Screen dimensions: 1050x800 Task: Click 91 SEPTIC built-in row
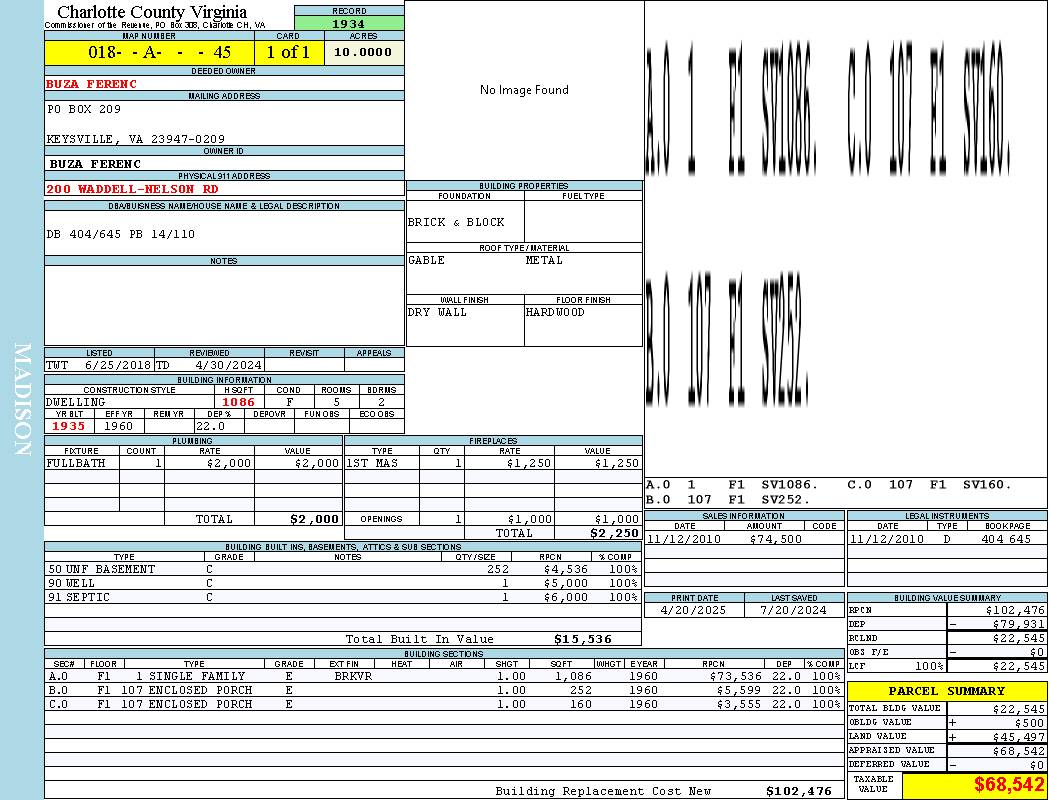pos(343,597)
